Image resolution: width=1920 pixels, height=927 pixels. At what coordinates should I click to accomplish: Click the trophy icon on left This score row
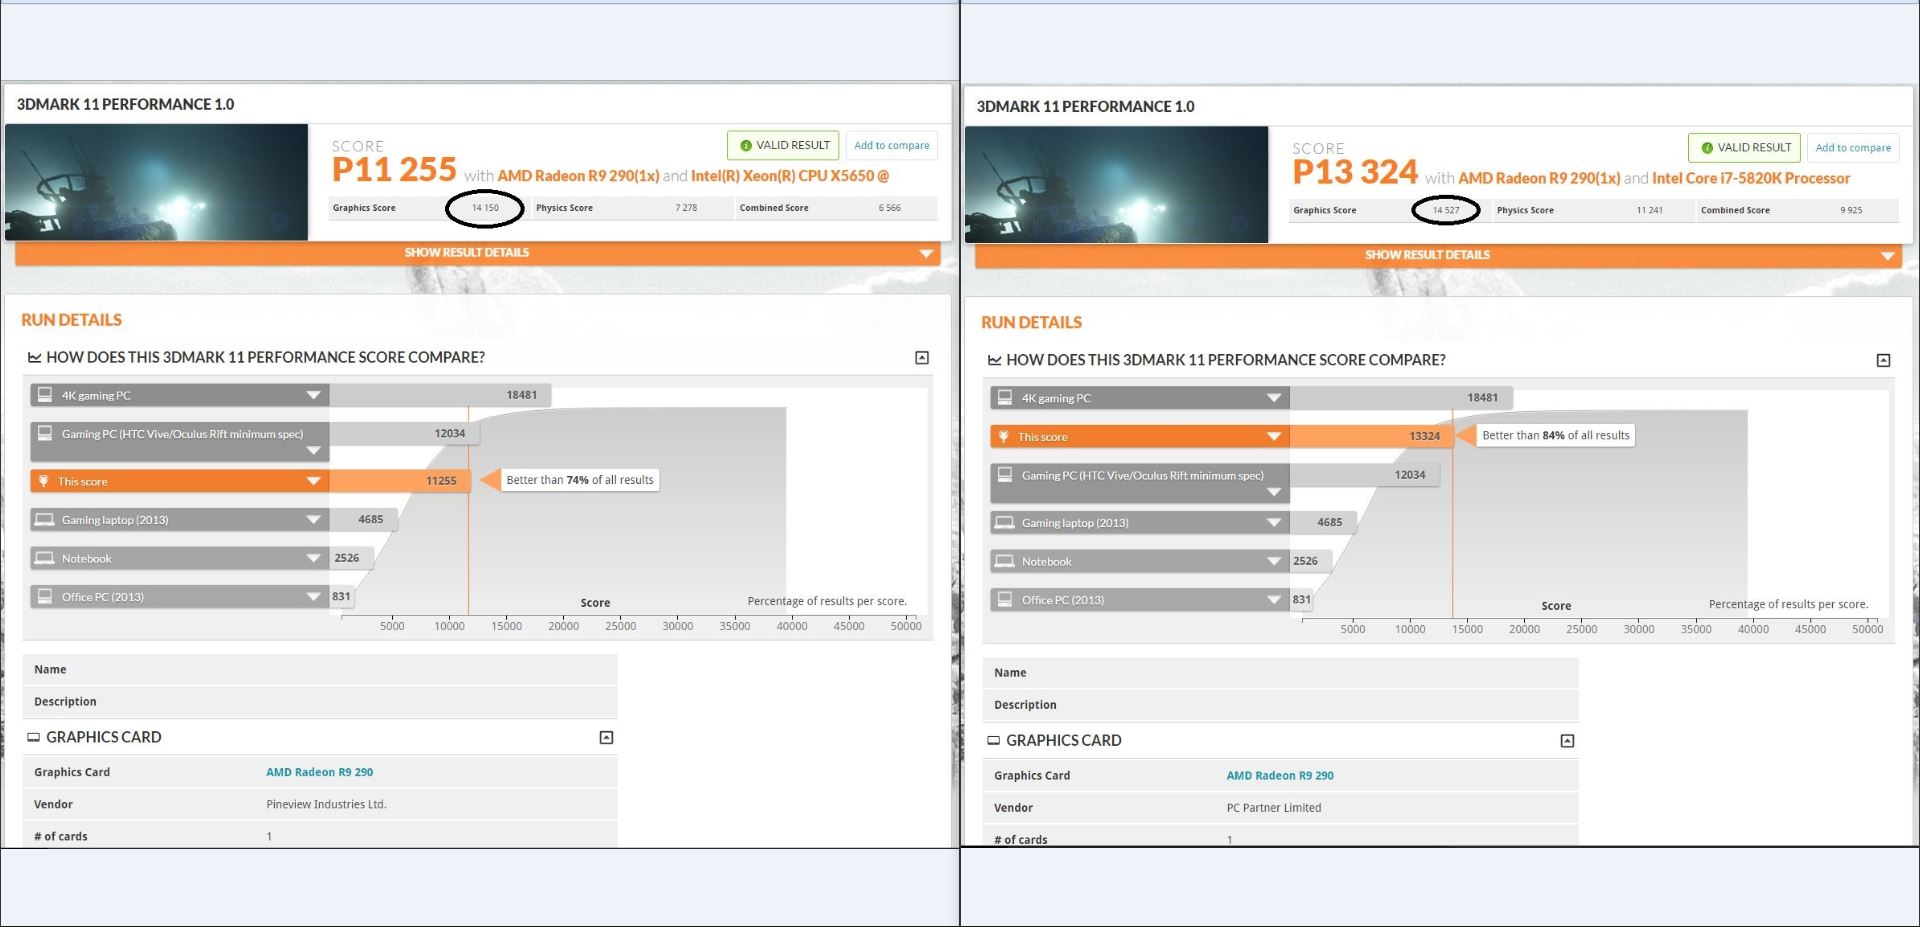(x=43, y=481)
